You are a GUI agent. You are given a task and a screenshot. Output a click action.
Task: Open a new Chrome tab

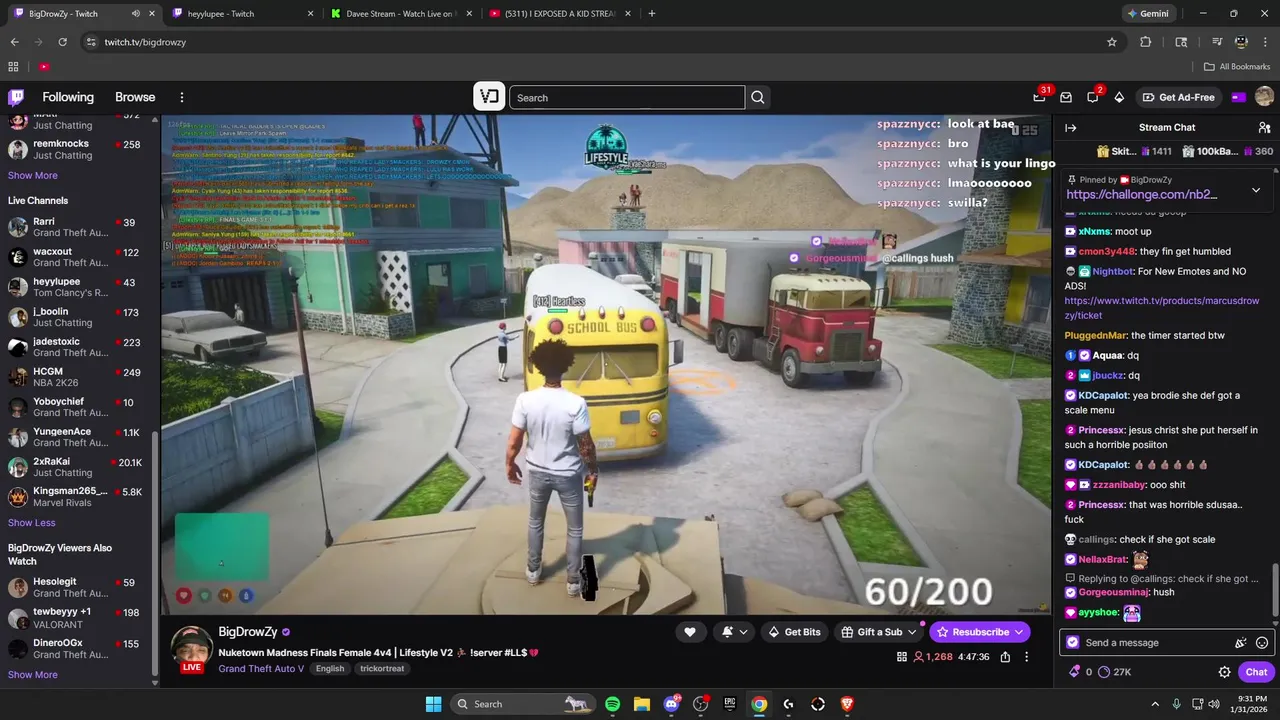[x=652, y=14]
